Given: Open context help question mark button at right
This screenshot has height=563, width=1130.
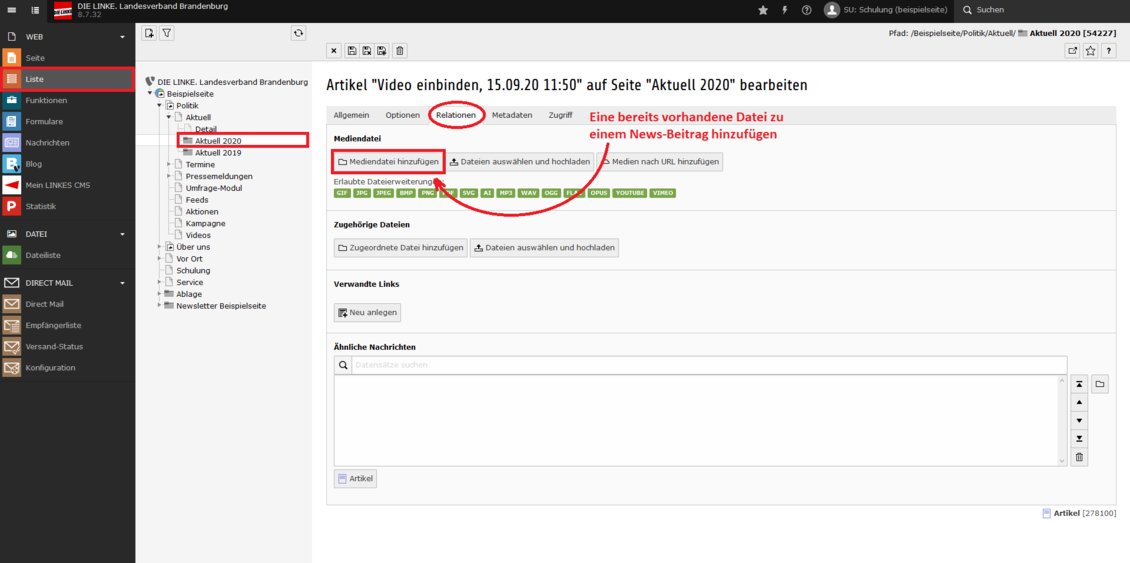Looking at the screenshot, I should point(1109,50).
